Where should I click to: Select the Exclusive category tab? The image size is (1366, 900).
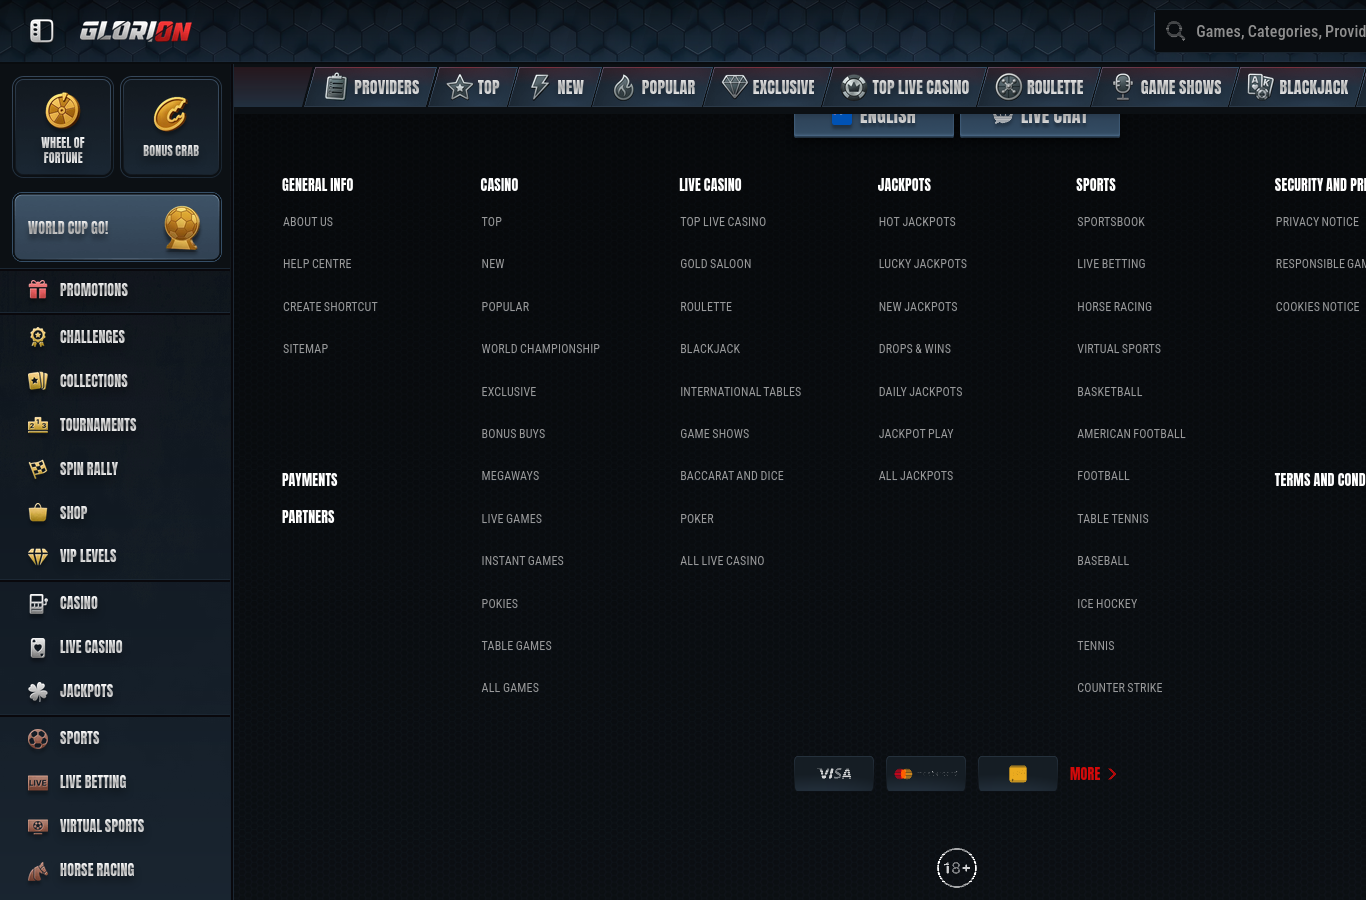pos(768,87)
